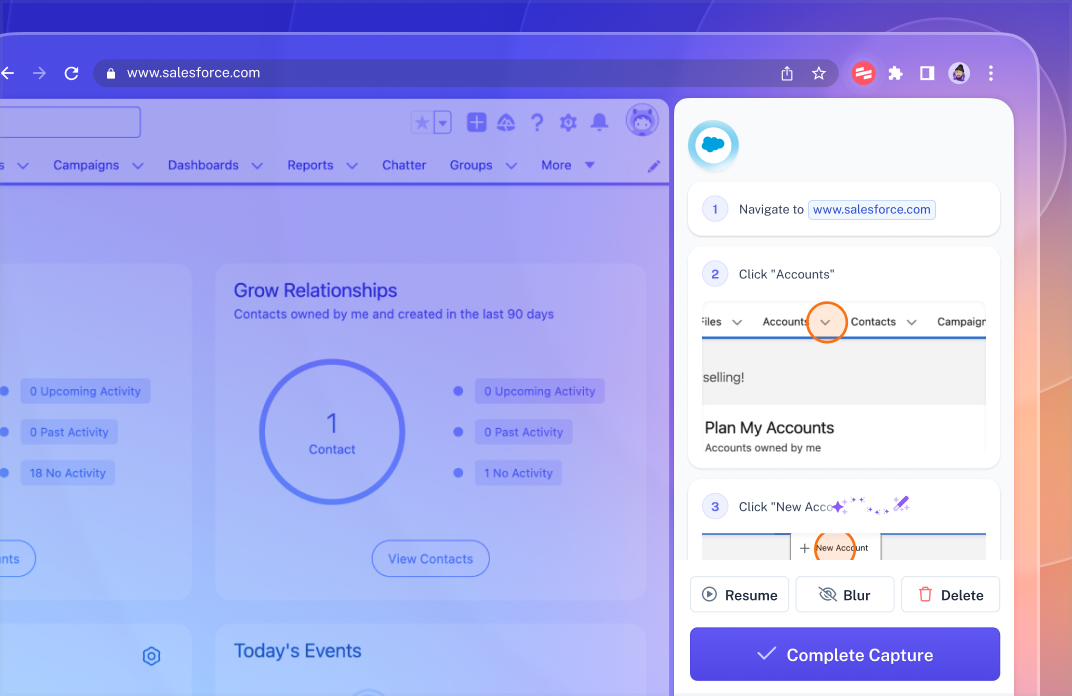Click the Salesforce favorites star icon

(x=423, y=123)
